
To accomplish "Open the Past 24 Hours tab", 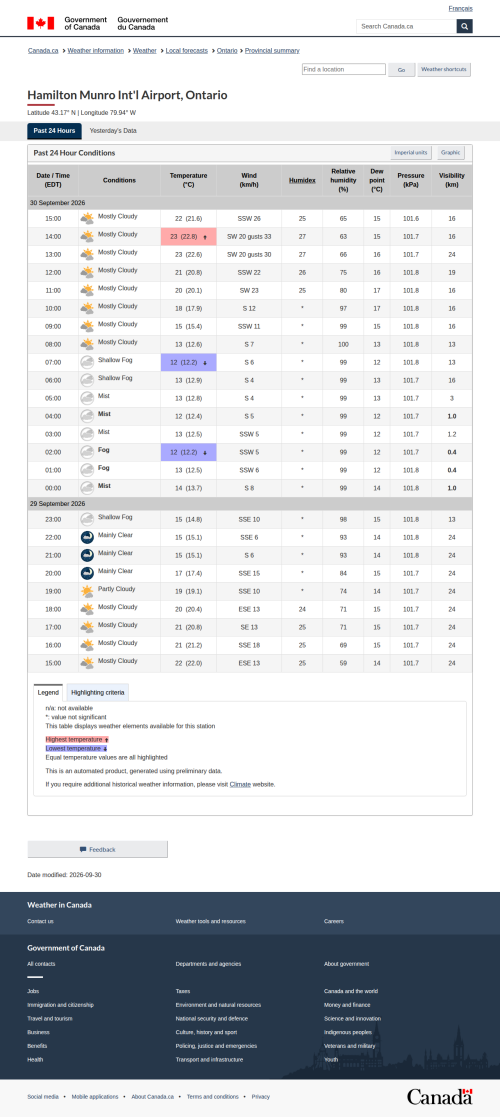I will 54,131.
